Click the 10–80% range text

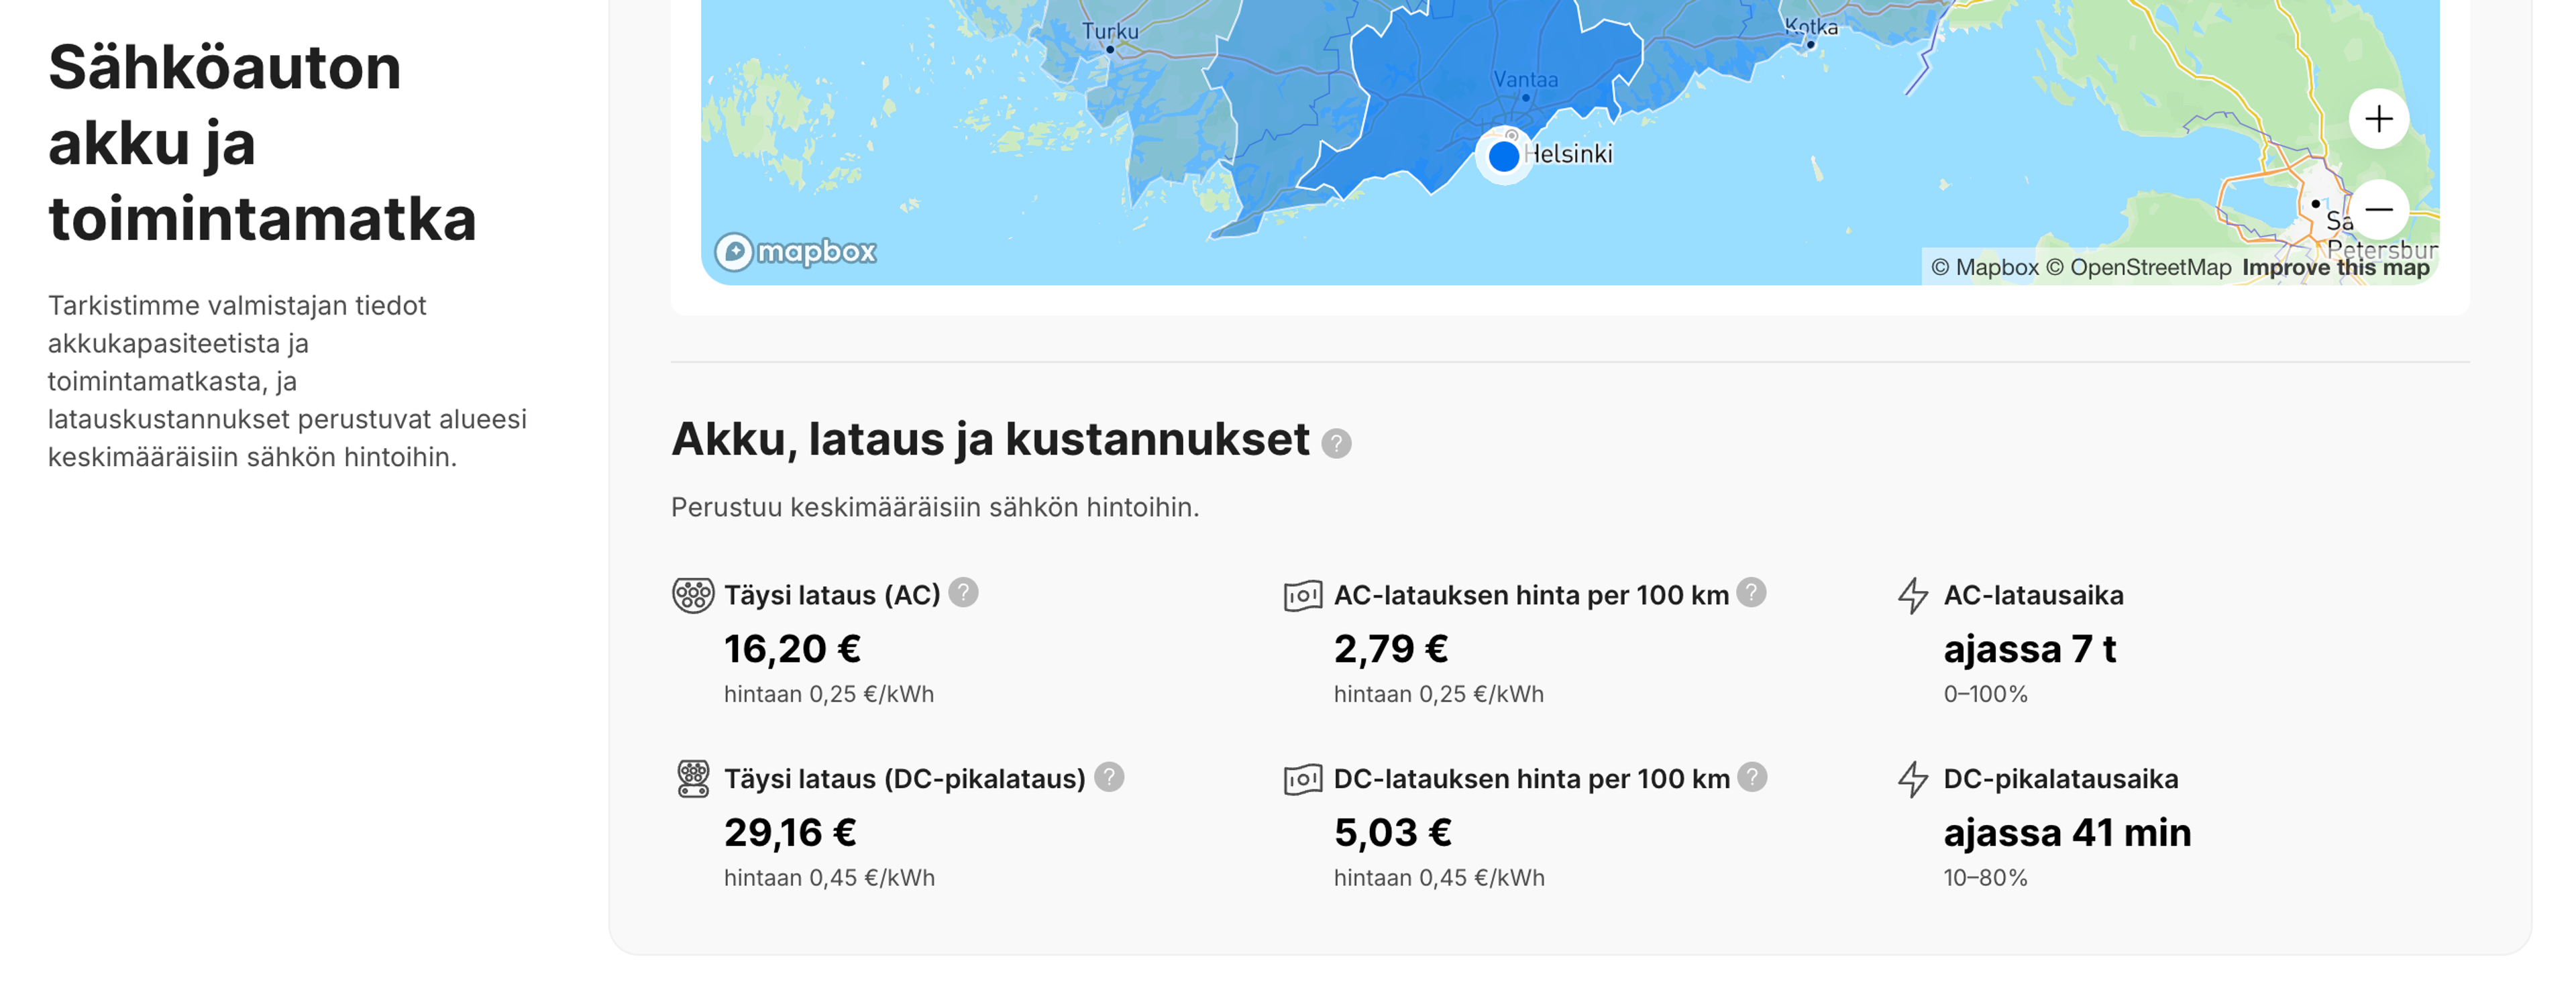point(1985,877)
